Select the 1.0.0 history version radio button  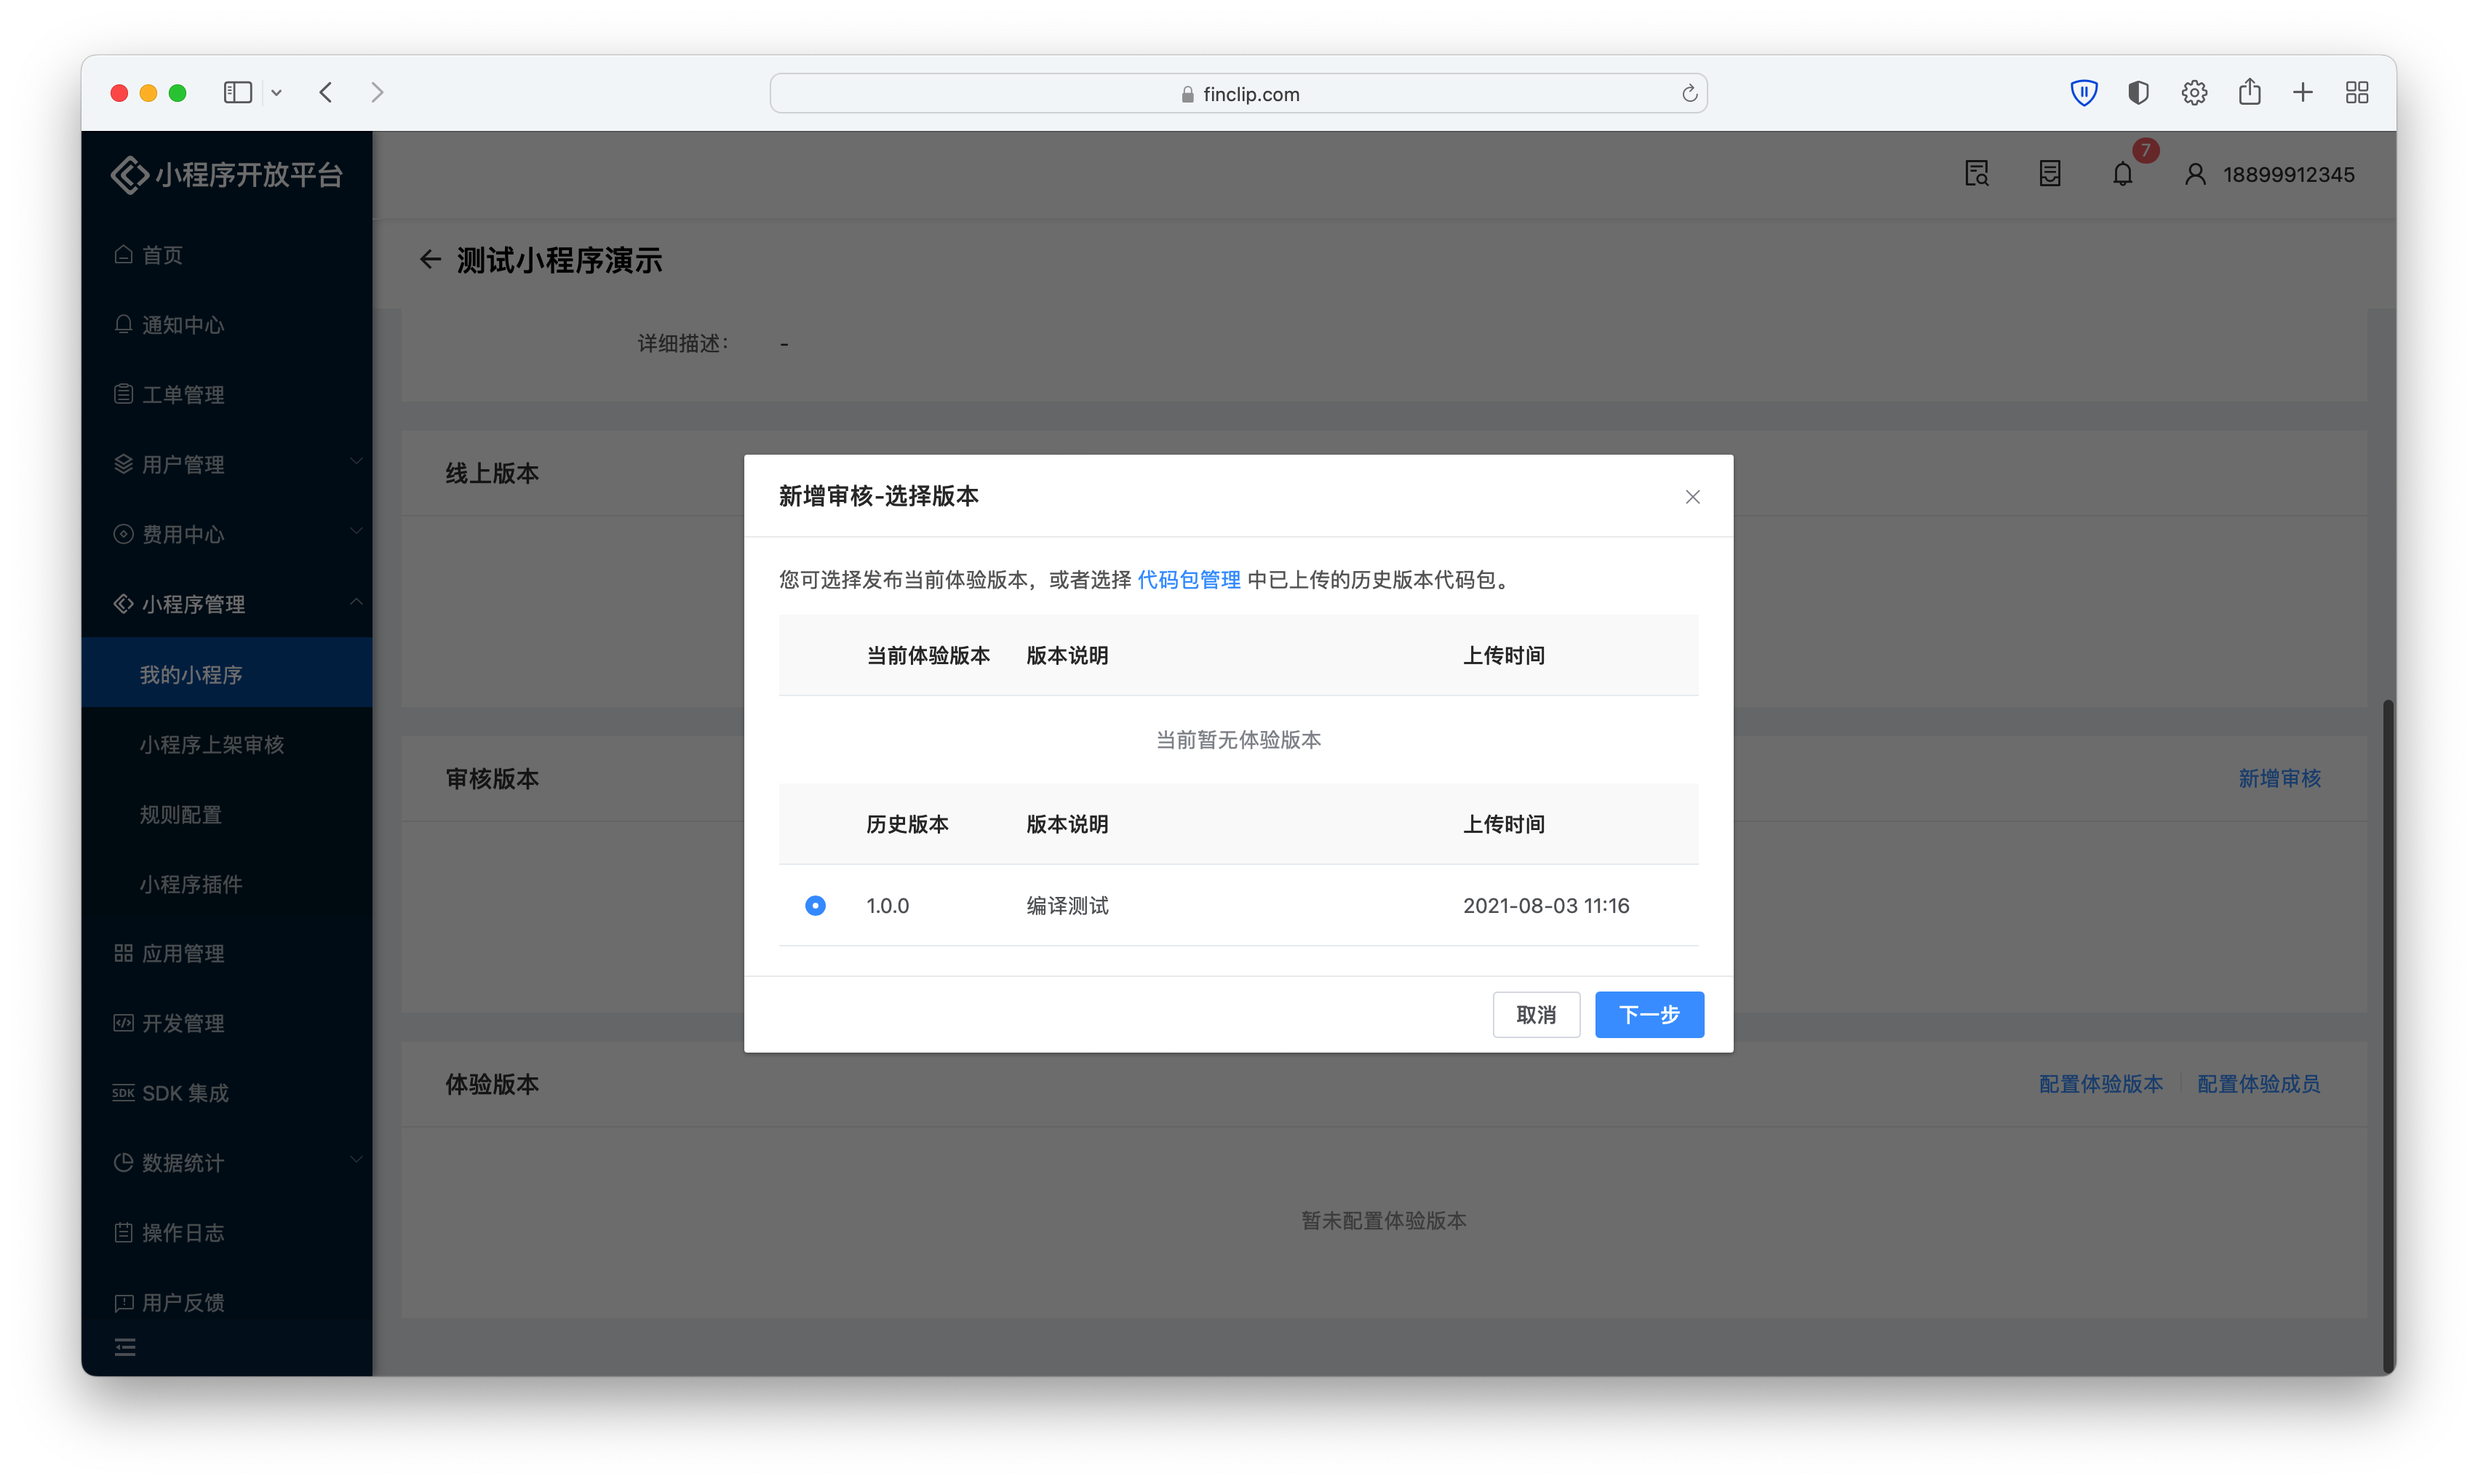tap(815, 905)
